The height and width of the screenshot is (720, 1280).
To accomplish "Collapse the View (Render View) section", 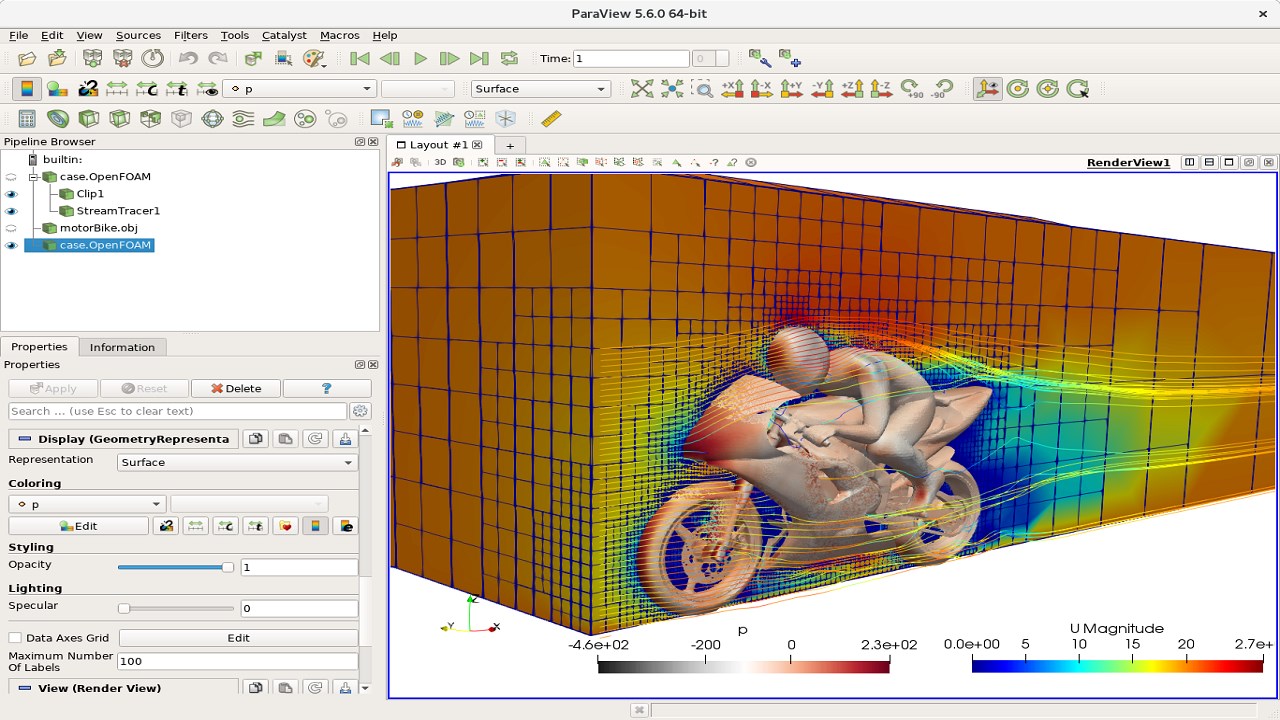I will (123, 688).
